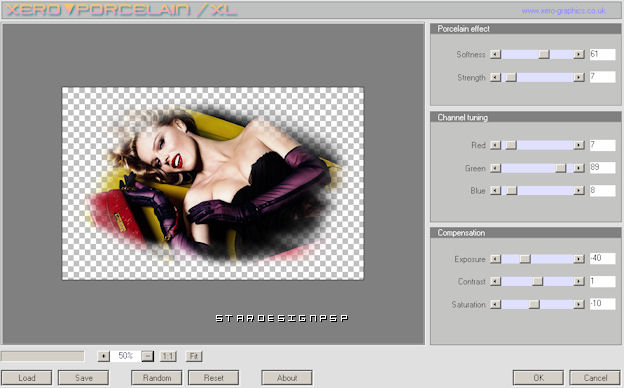624x388 pixels.
Task: Confirm the effect with OK
Action: (538, 378)
